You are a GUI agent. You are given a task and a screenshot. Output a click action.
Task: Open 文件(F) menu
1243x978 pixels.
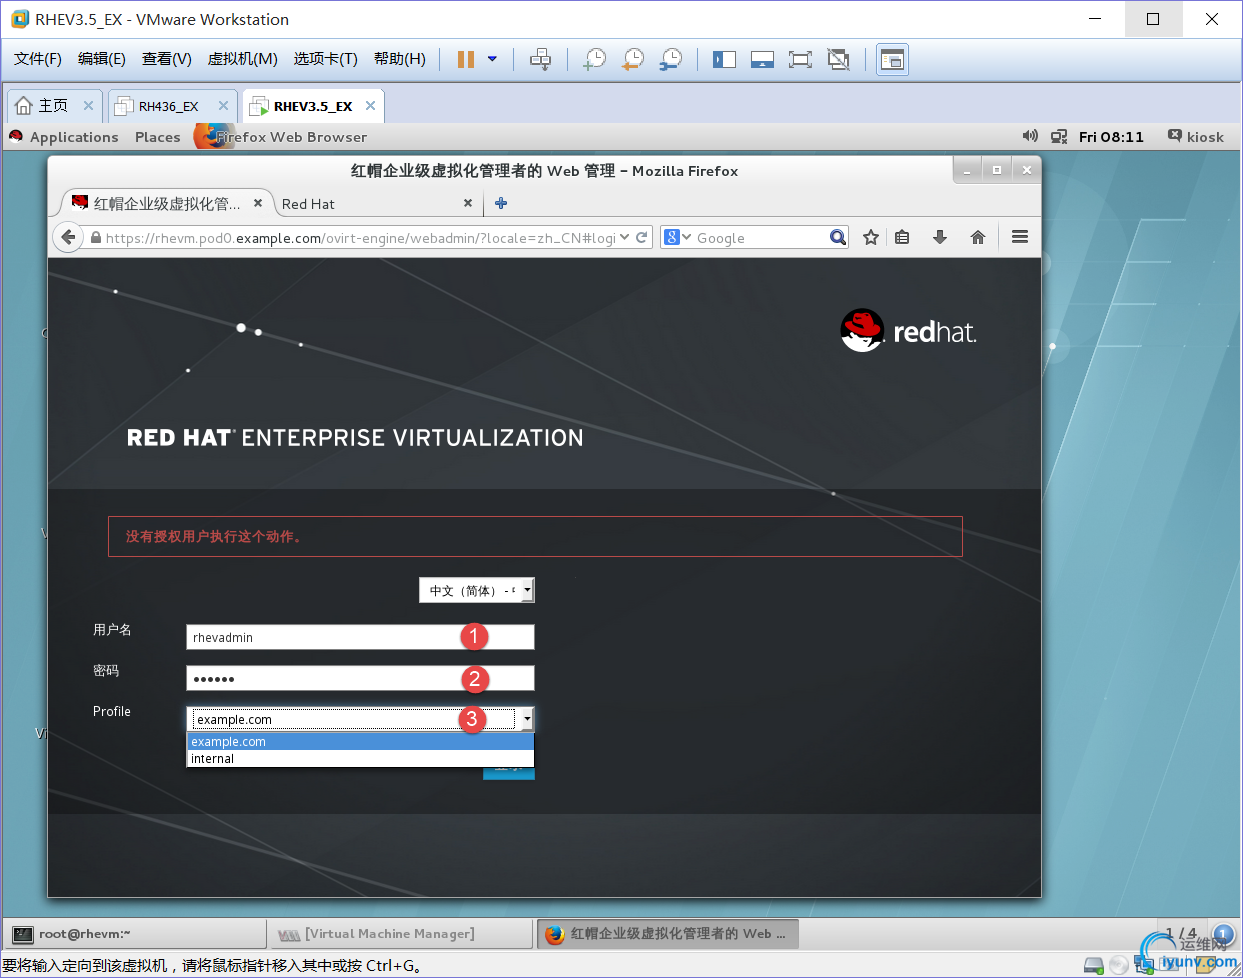click(x=38, y=59)
